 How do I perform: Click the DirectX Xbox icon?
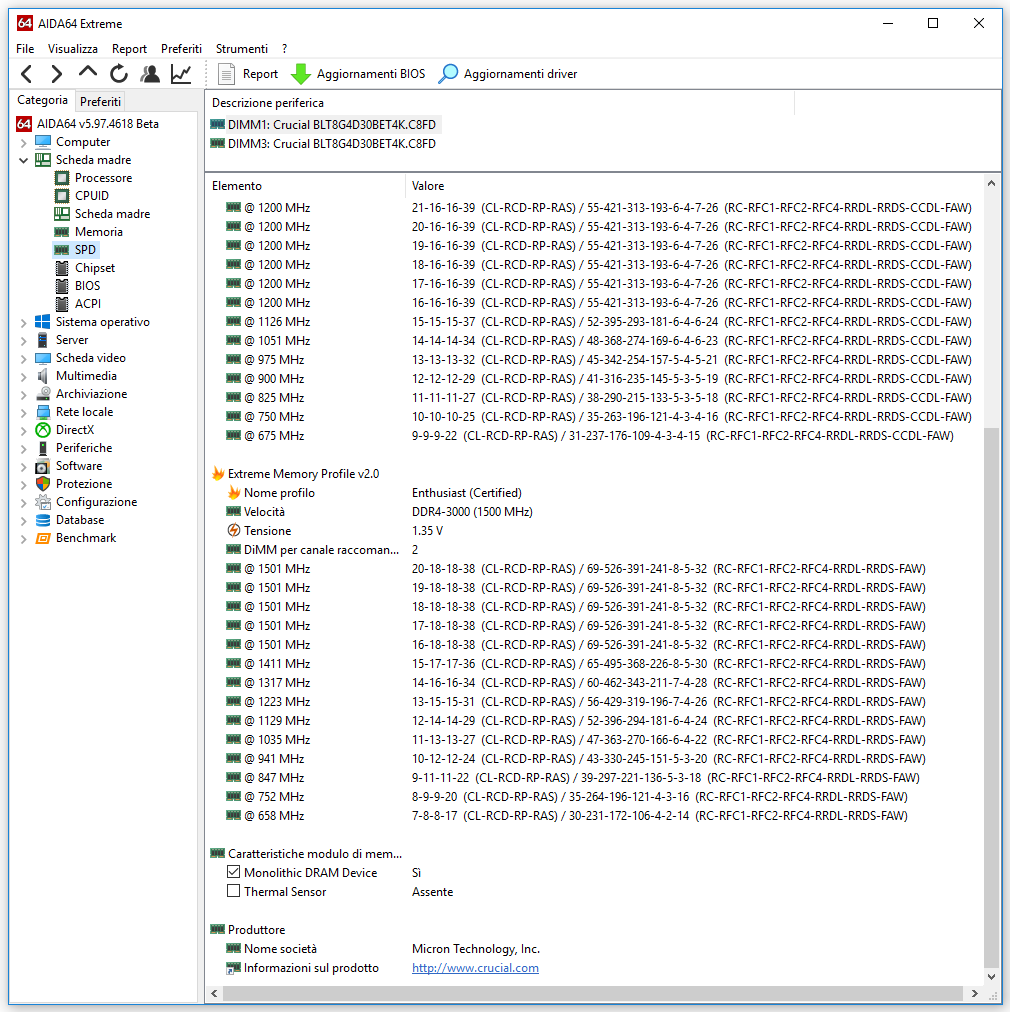point(43,430)
